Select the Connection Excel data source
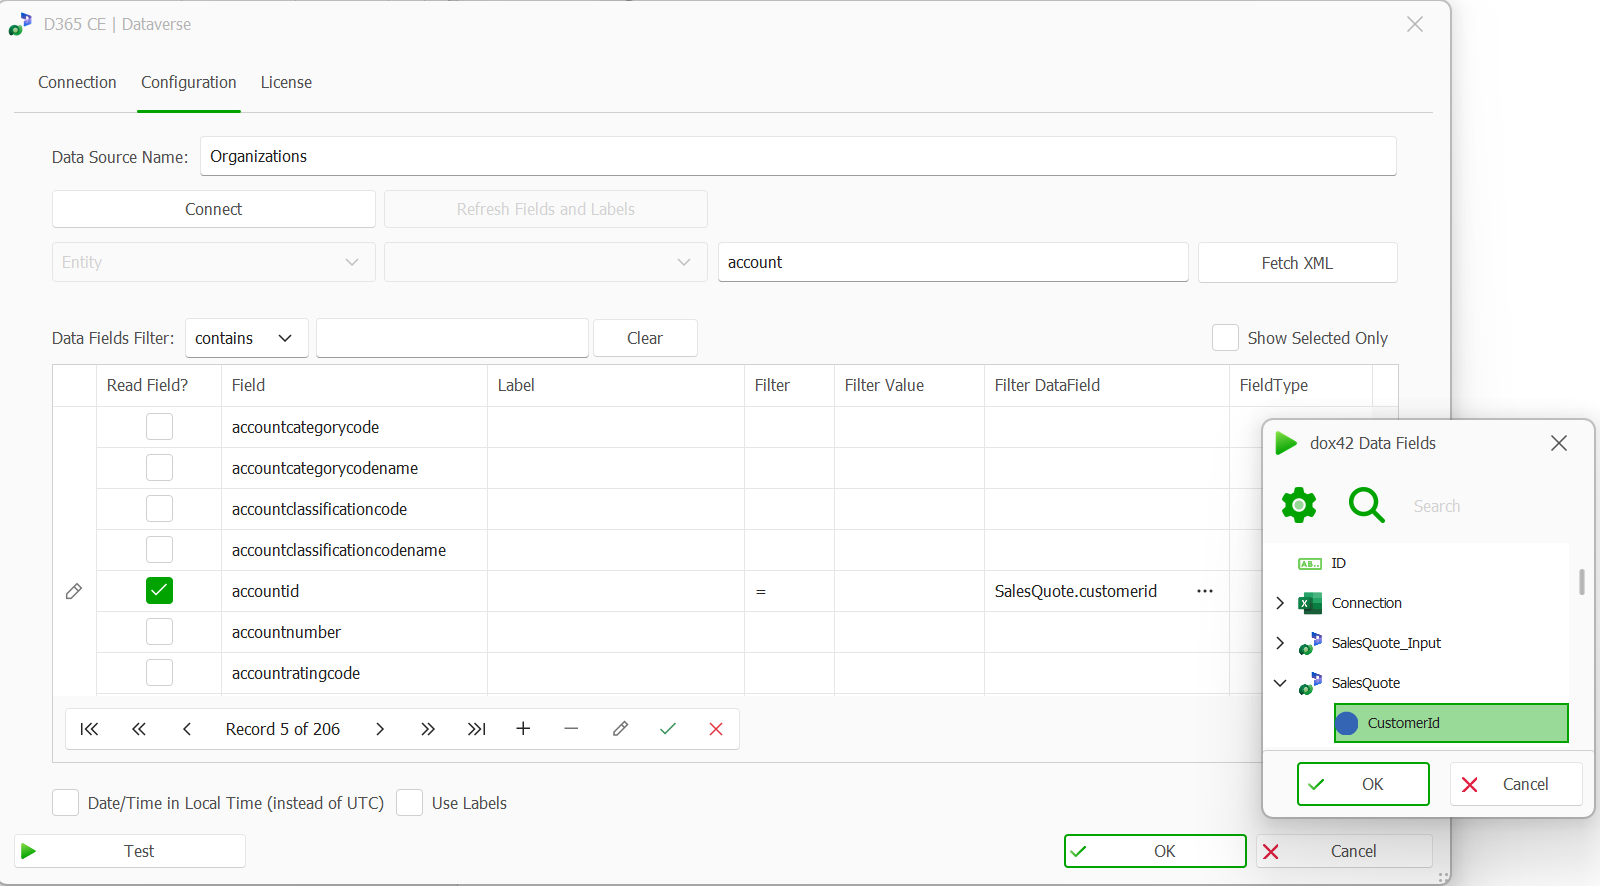 (x=1367, y=603)
